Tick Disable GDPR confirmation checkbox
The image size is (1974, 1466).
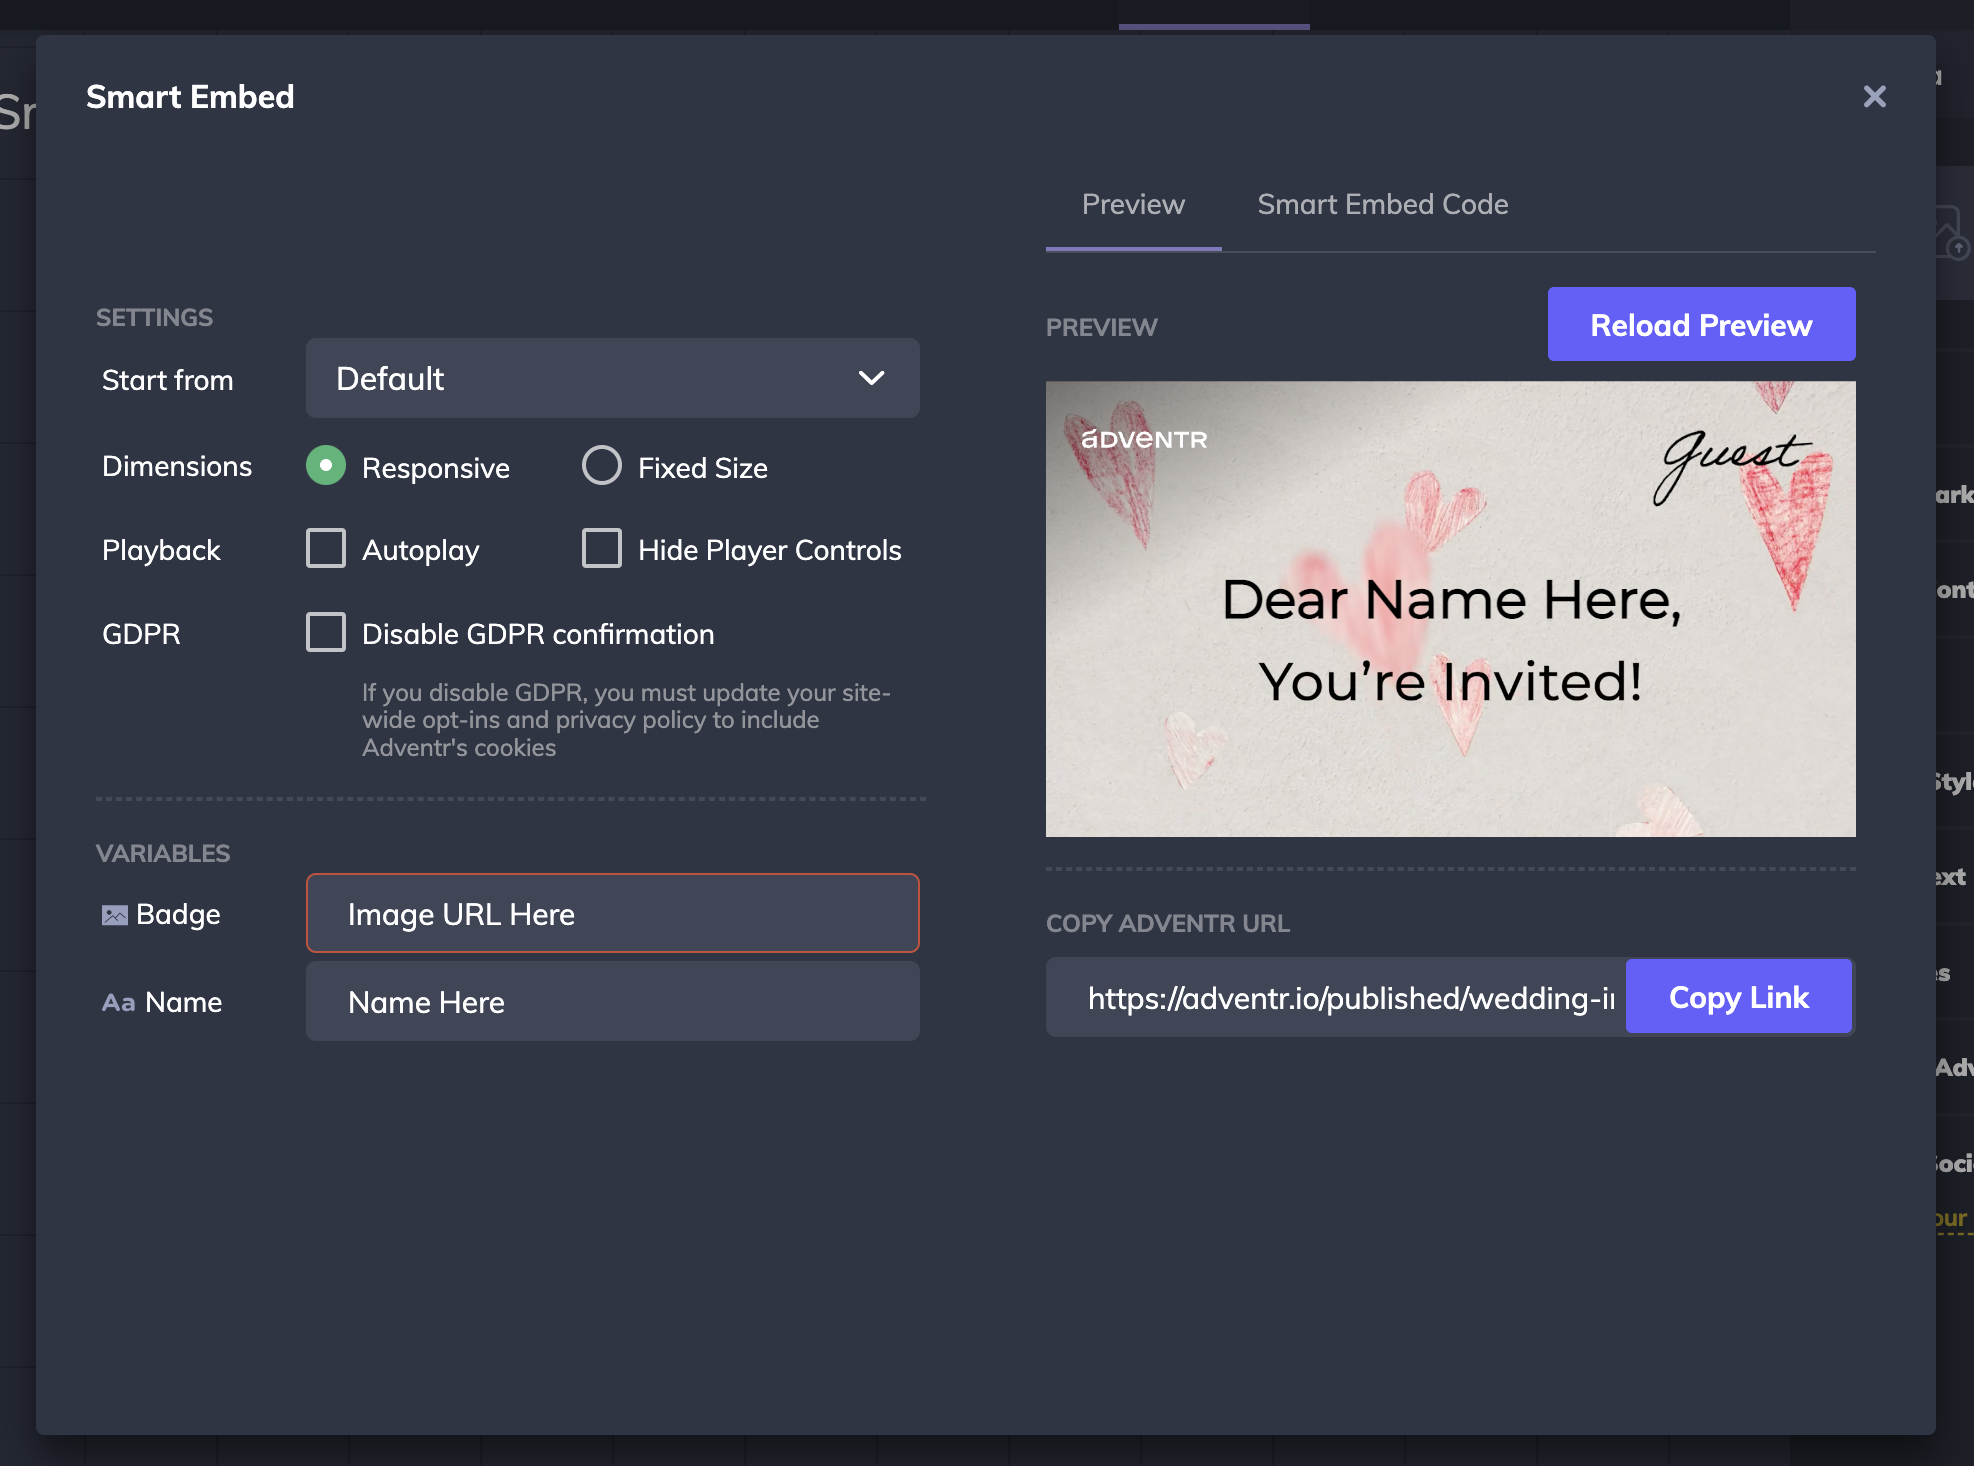click(x=326, y=633)
